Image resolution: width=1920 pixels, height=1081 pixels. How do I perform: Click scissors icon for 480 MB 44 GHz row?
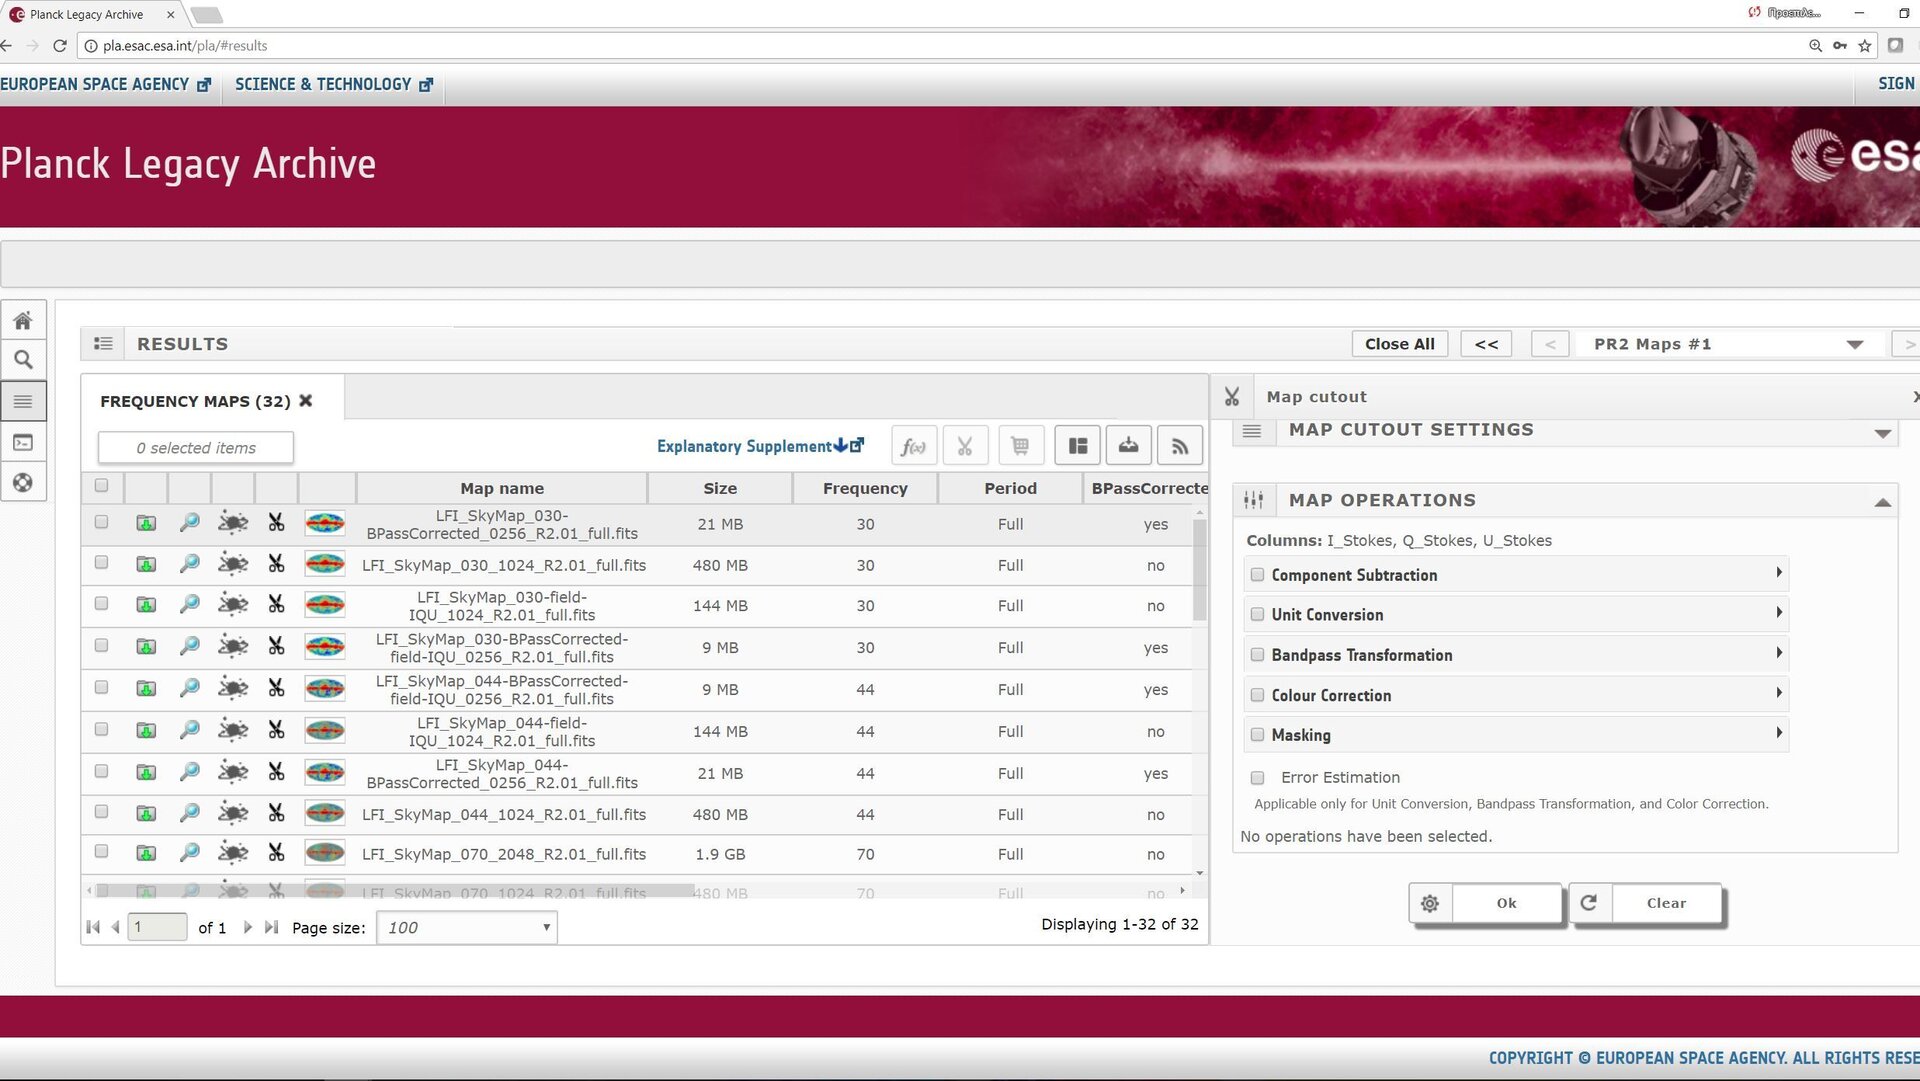tap(276, 813)
